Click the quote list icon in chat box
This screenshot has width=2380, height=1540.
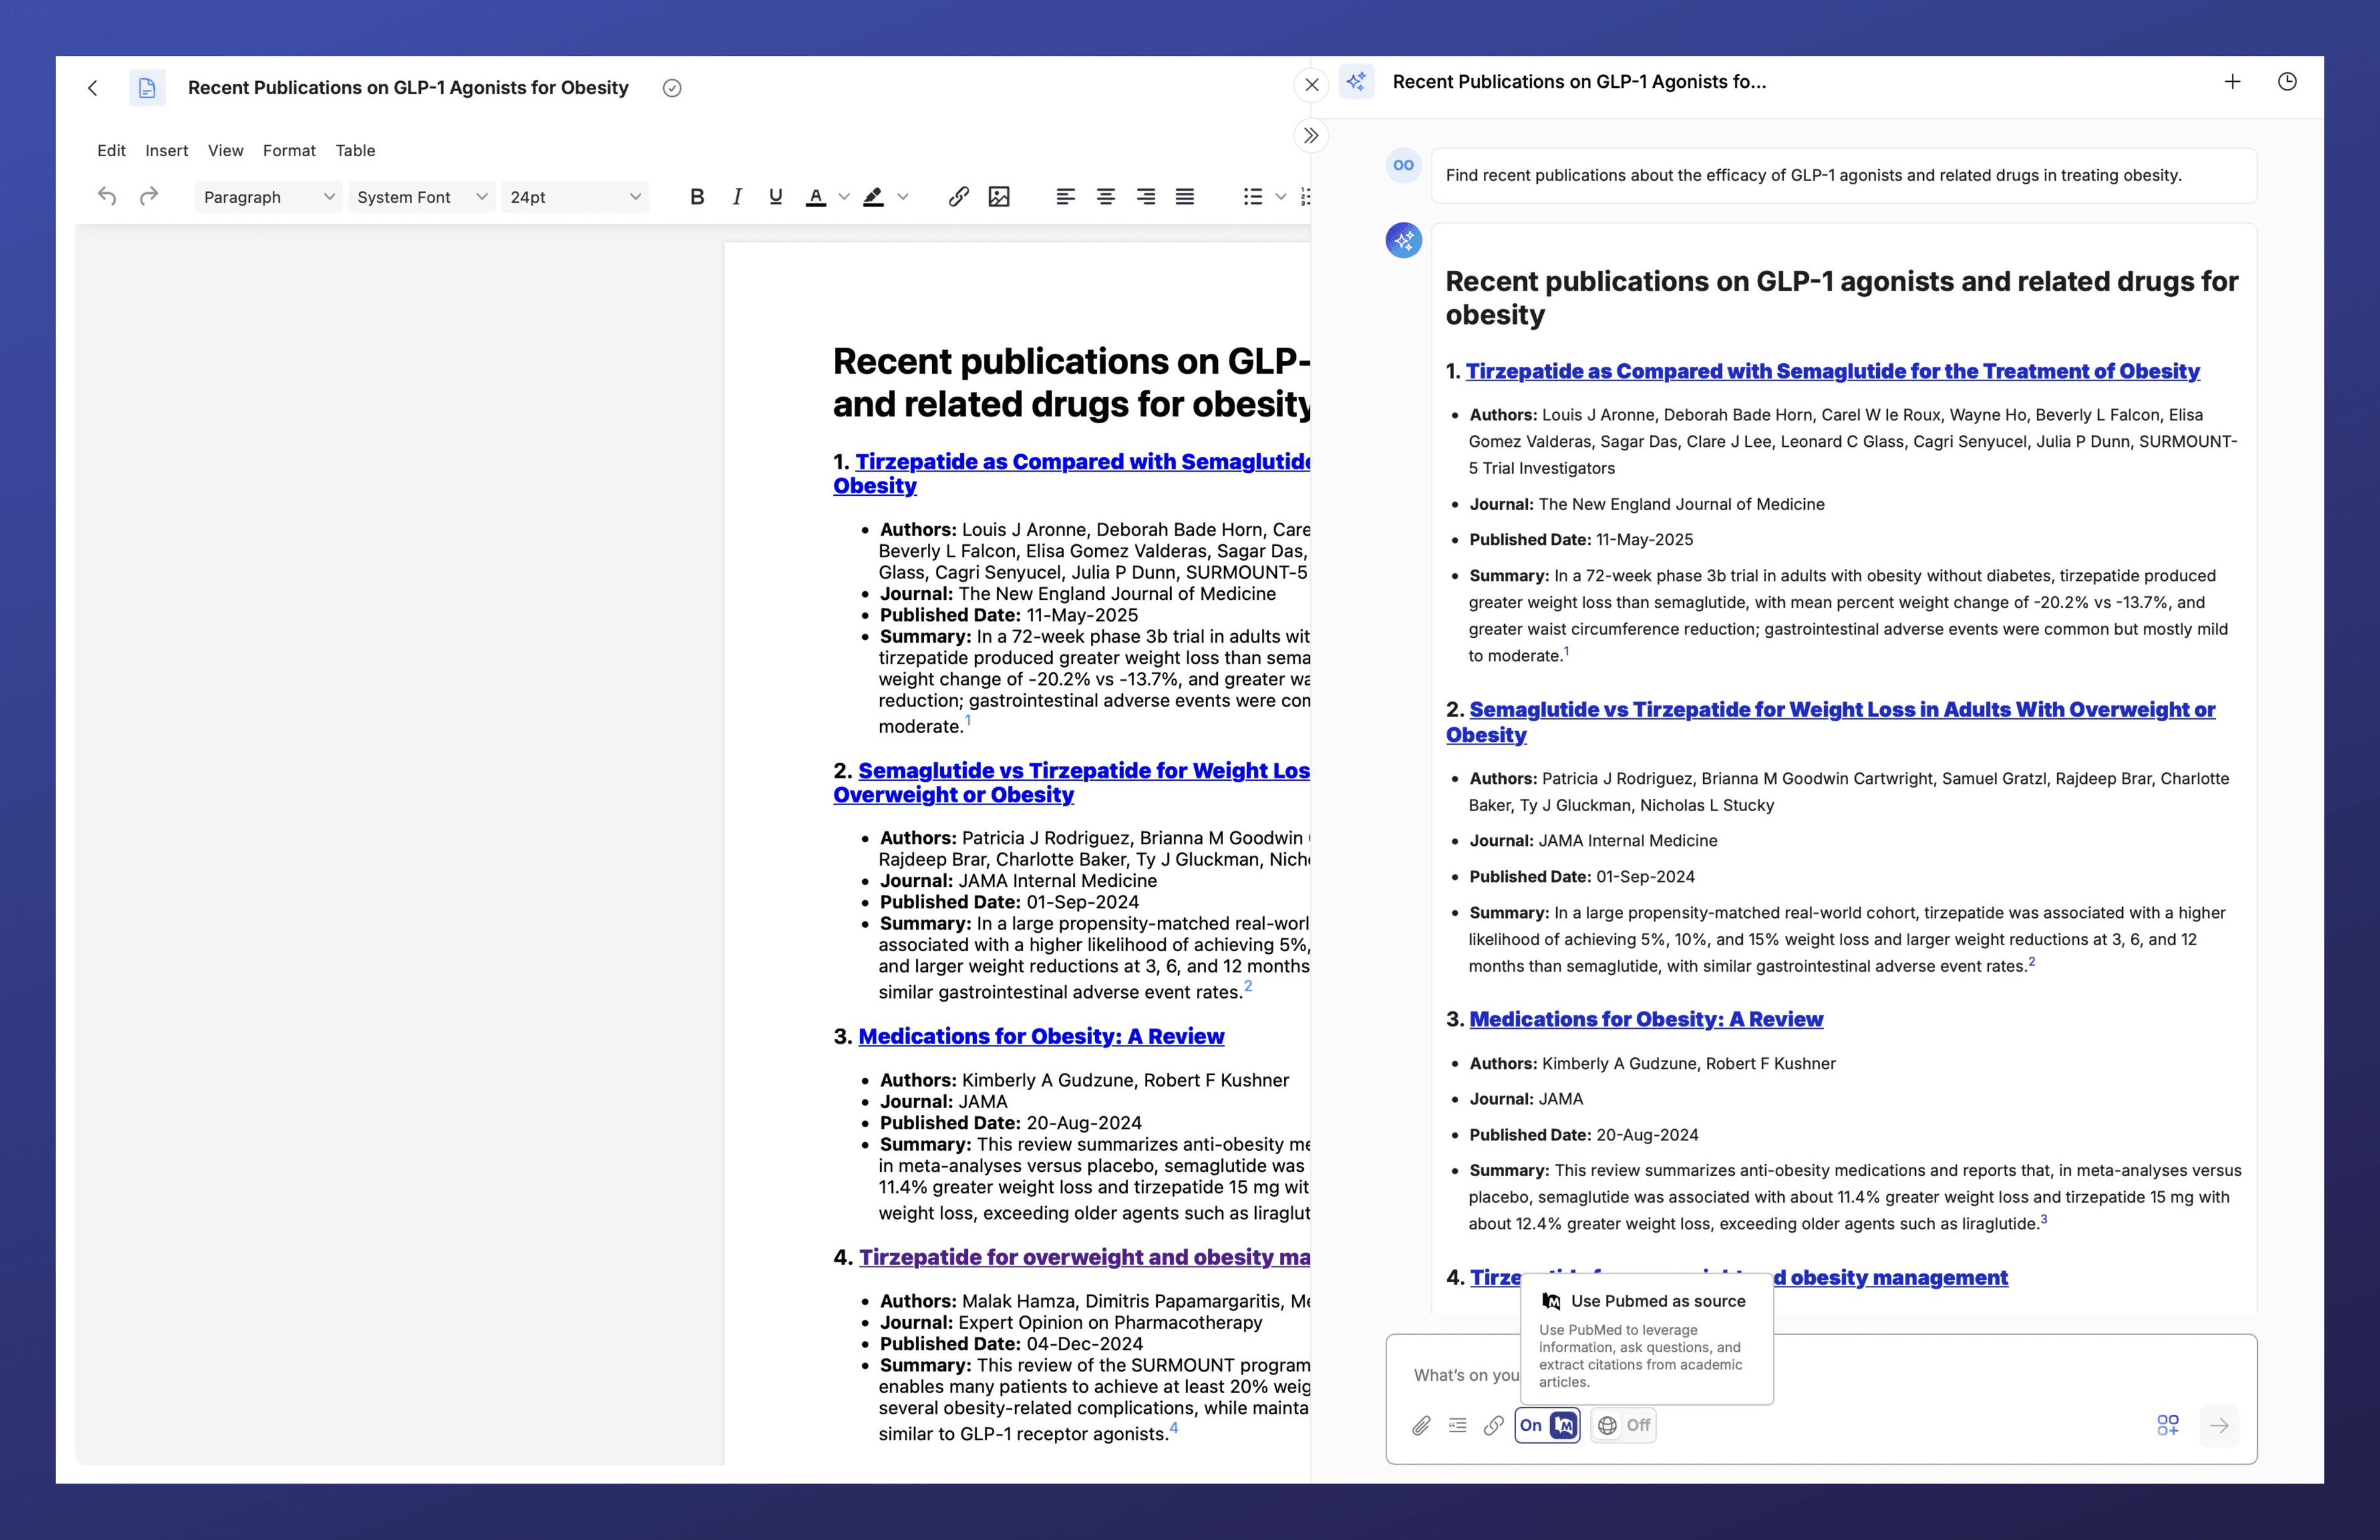tap(1457, 1425)
